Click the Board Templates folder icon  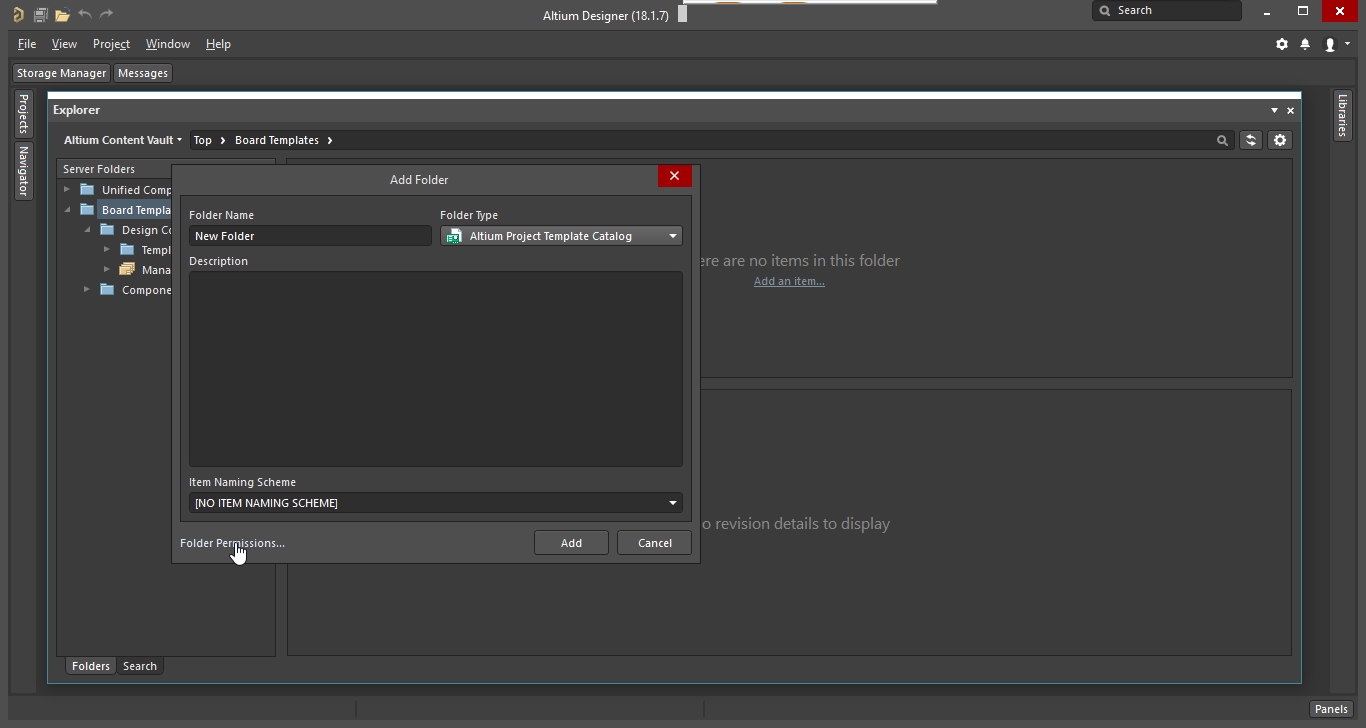click(87, 210)
